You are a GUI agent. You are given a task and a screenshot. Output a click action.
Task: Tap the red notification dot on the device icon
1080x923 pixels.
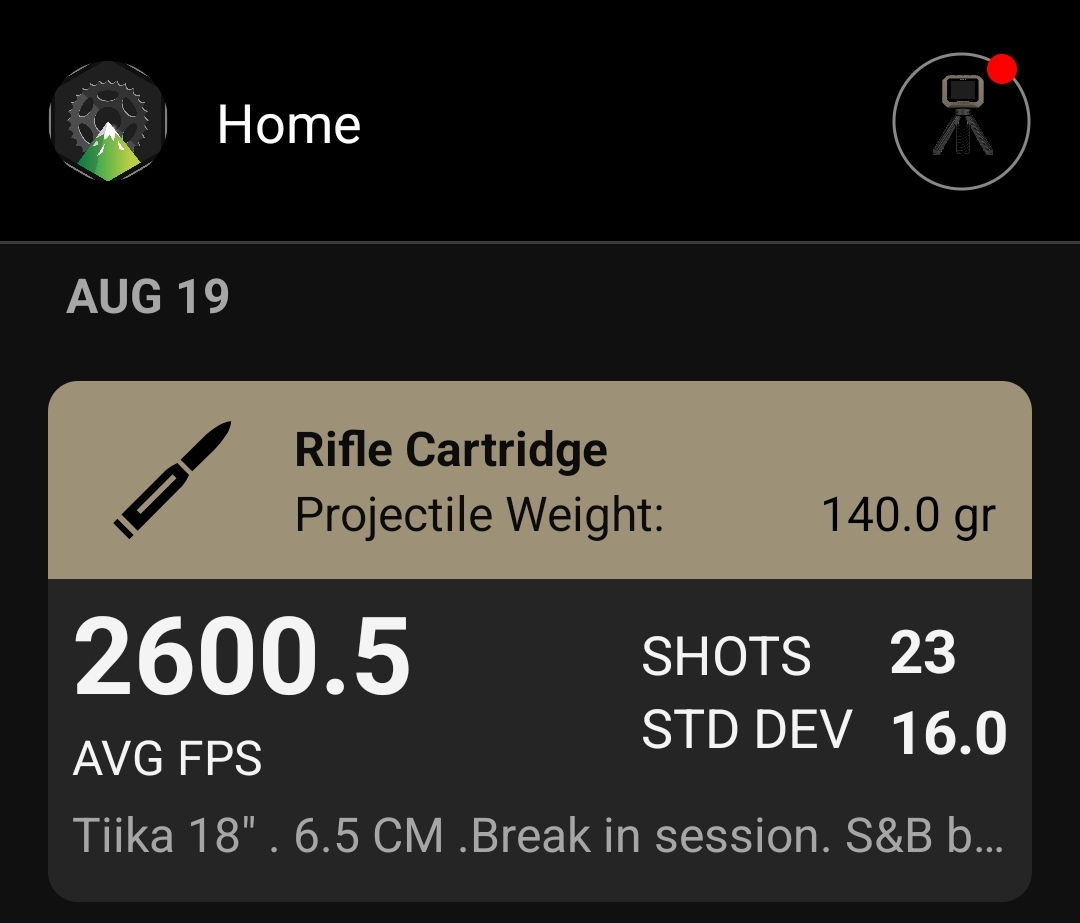1001,69
